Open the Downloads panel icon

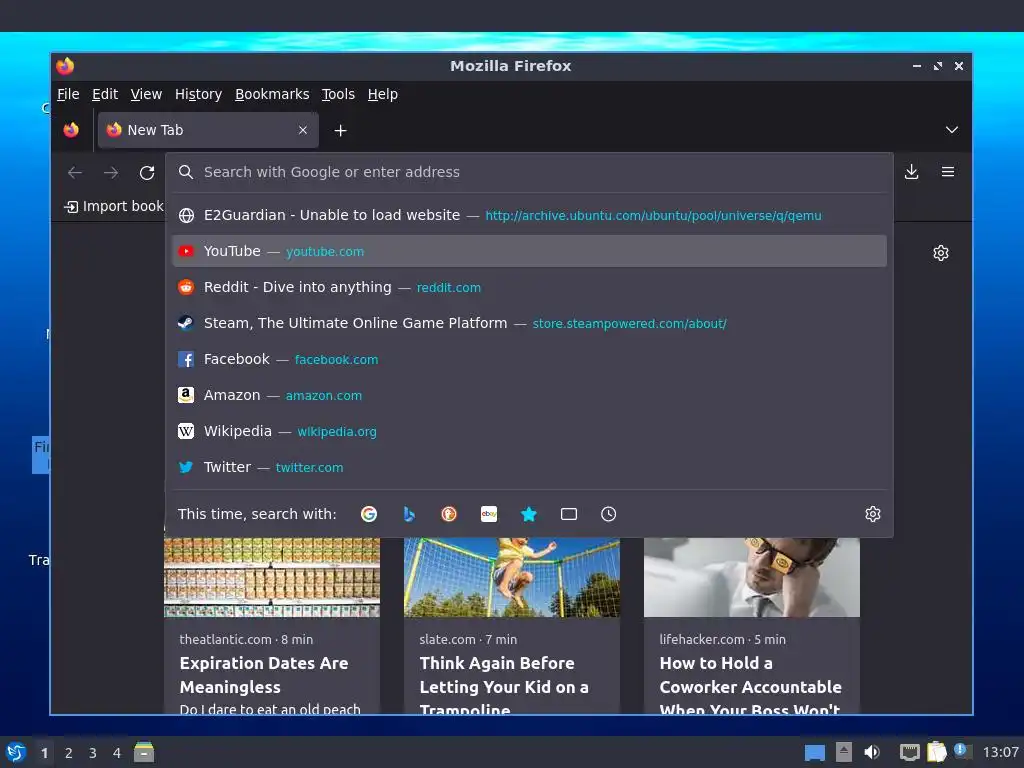click(x=911, y=172)
